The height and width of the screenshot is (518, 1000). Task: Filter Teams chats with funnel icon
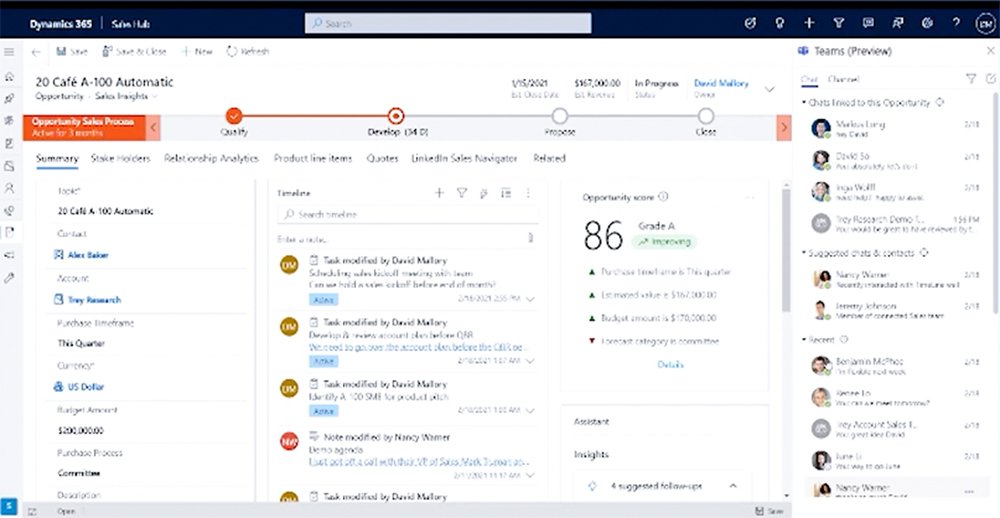[971, 79]
